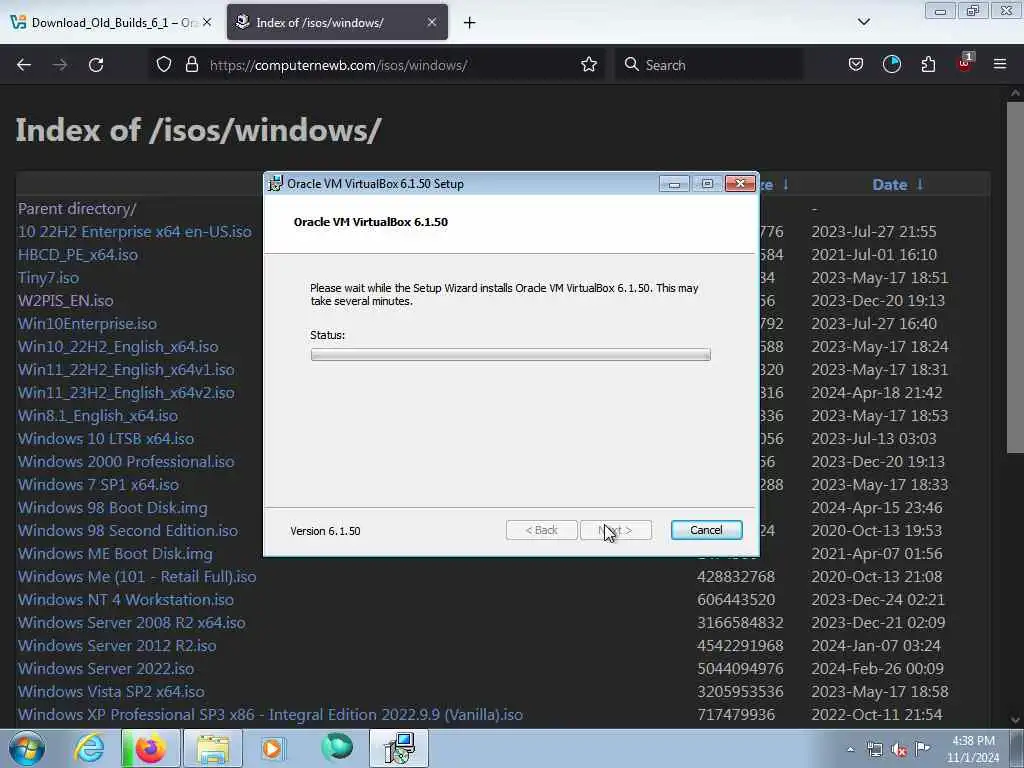Reload the current page
Image resolution: width=1024 pixels, height=768 pixels.
coord(96,65)
